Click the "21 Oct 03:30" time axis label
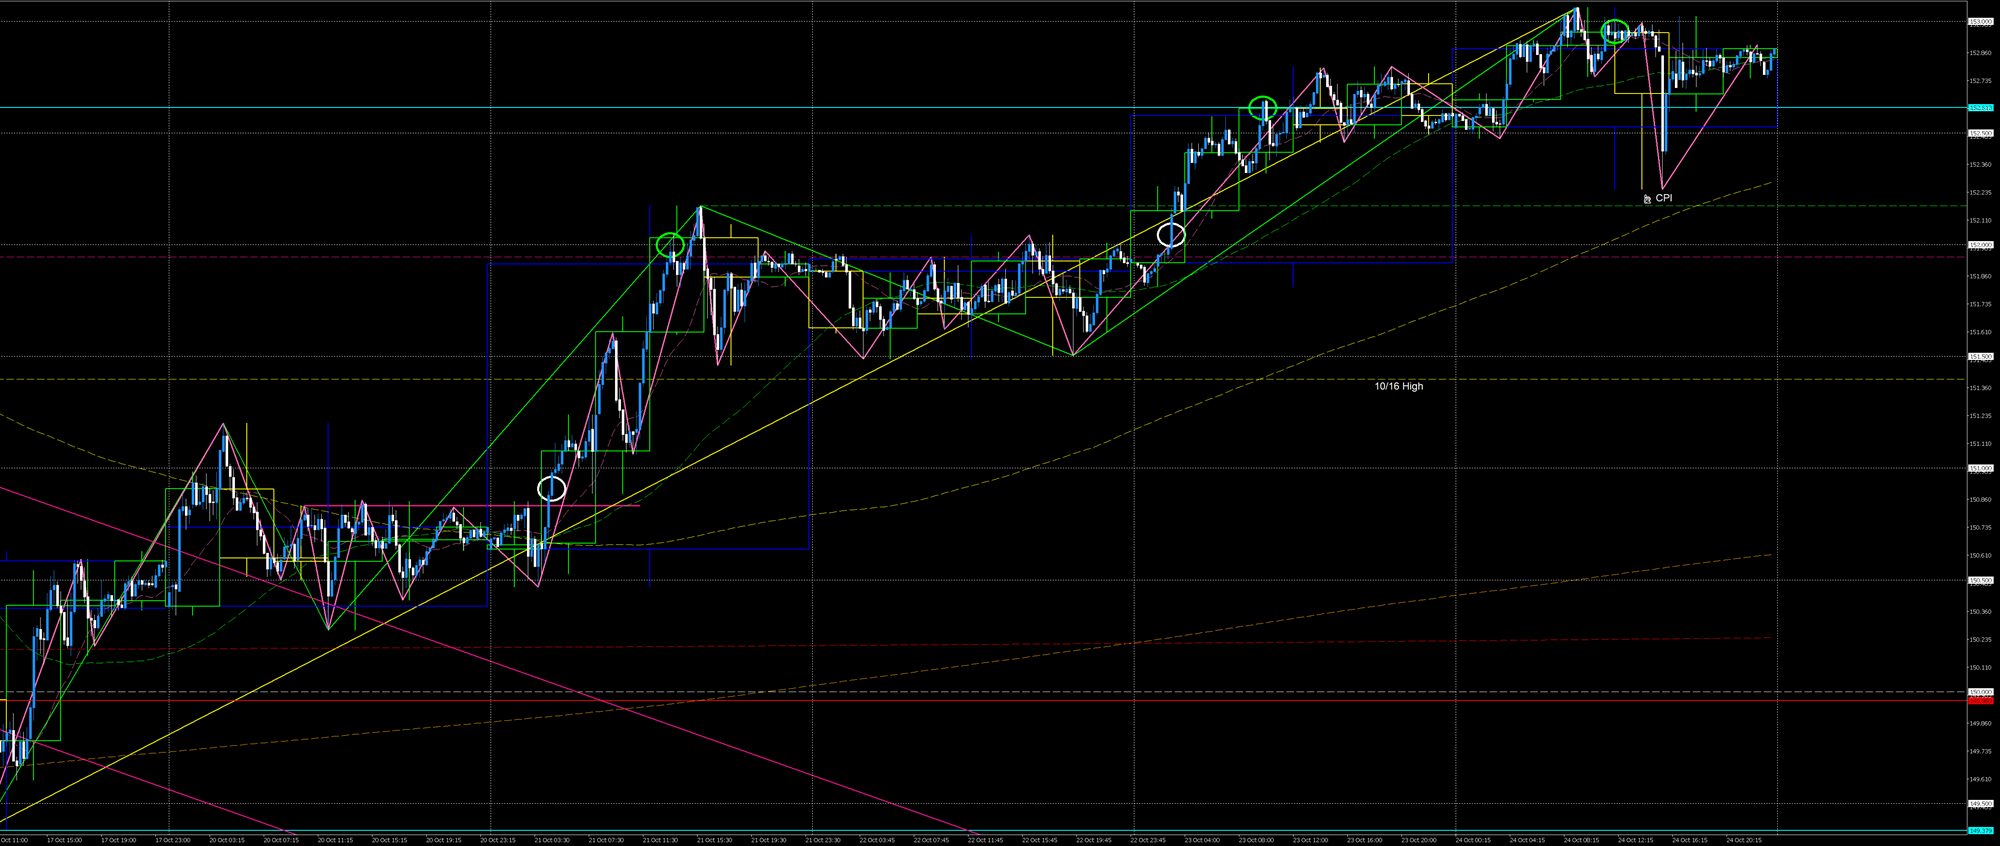This screenshot has height=846, width=2000. coord(552,840)
